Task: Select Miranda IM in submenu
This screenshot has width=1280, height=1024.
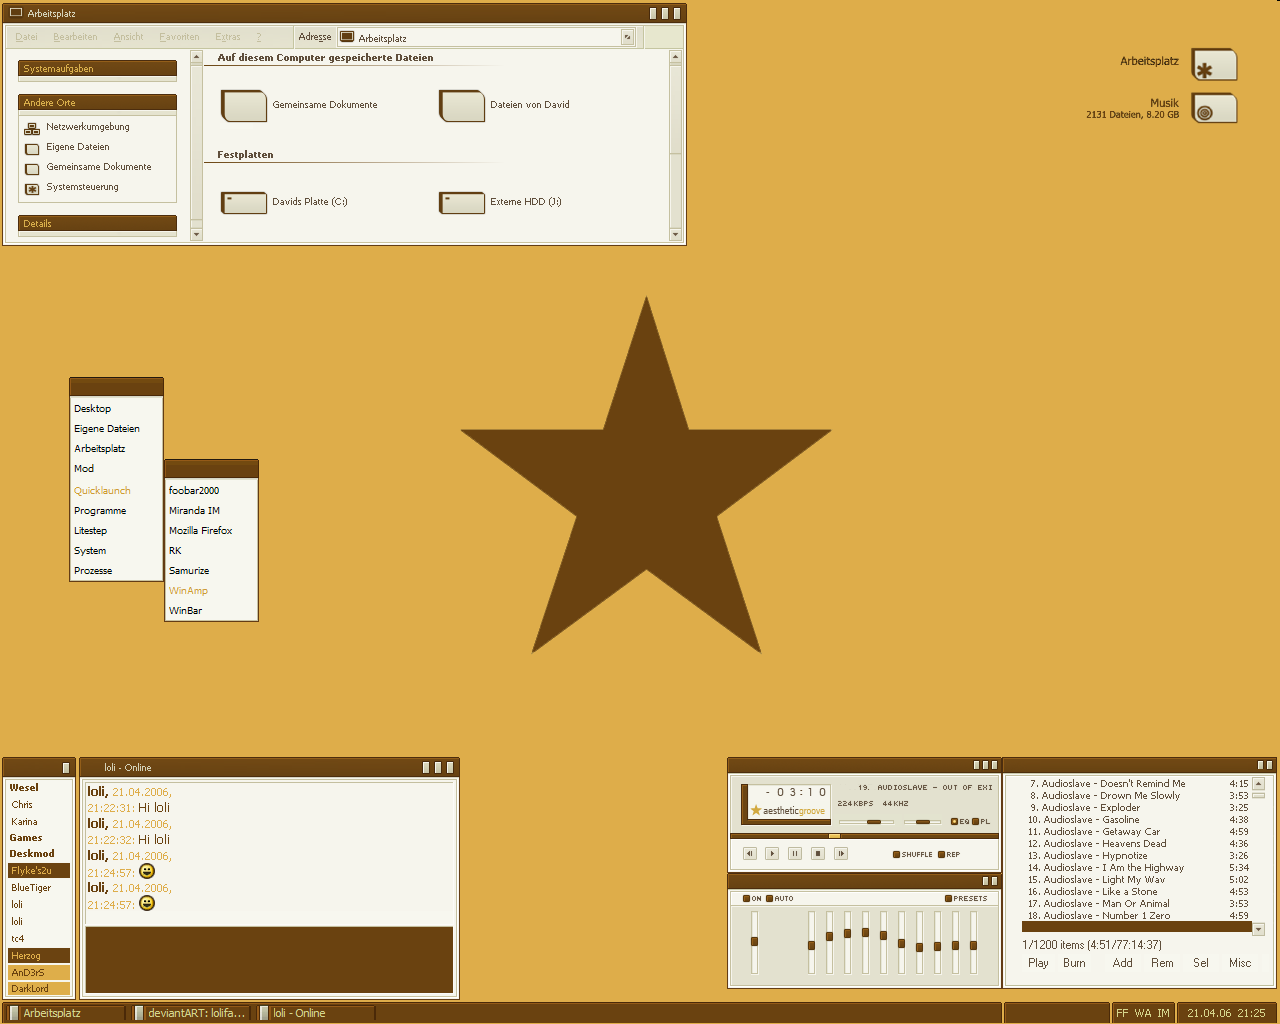Action: coord(194,511)
